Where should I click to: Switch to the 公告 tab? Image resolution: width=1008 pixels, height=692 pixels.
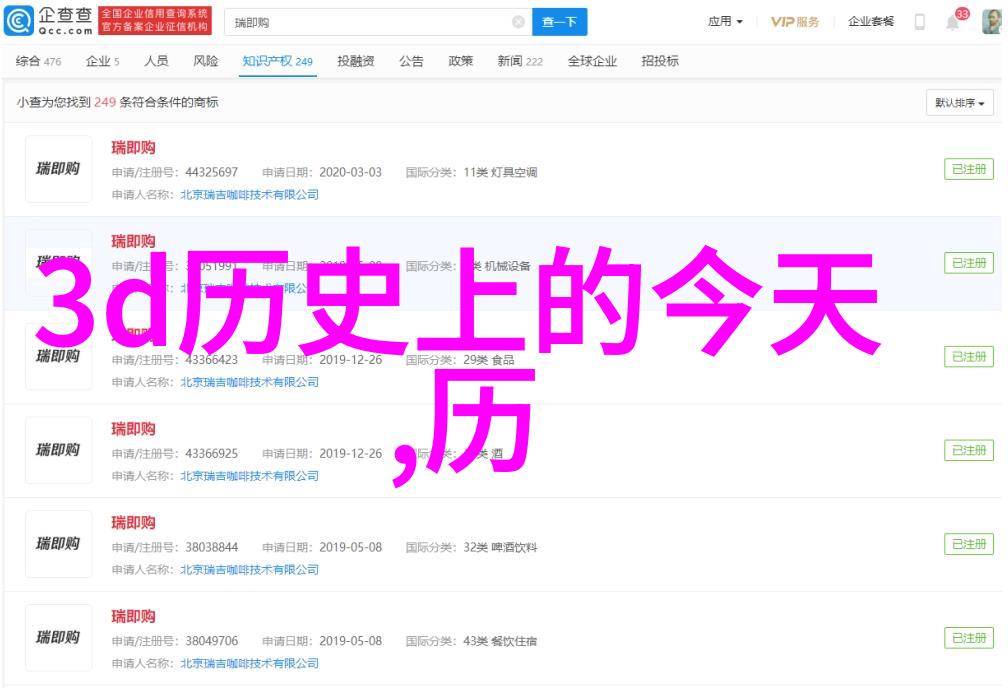click(411, 61)
